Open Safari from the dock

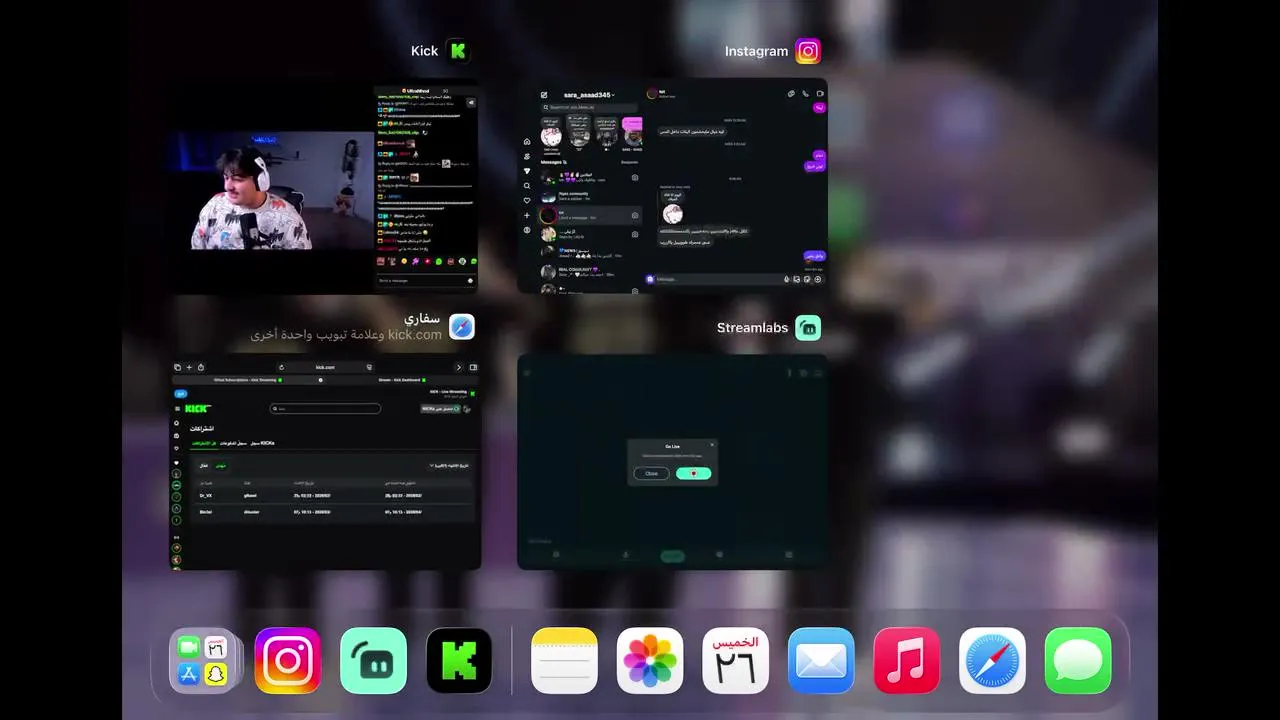click(x=993, y=661)
